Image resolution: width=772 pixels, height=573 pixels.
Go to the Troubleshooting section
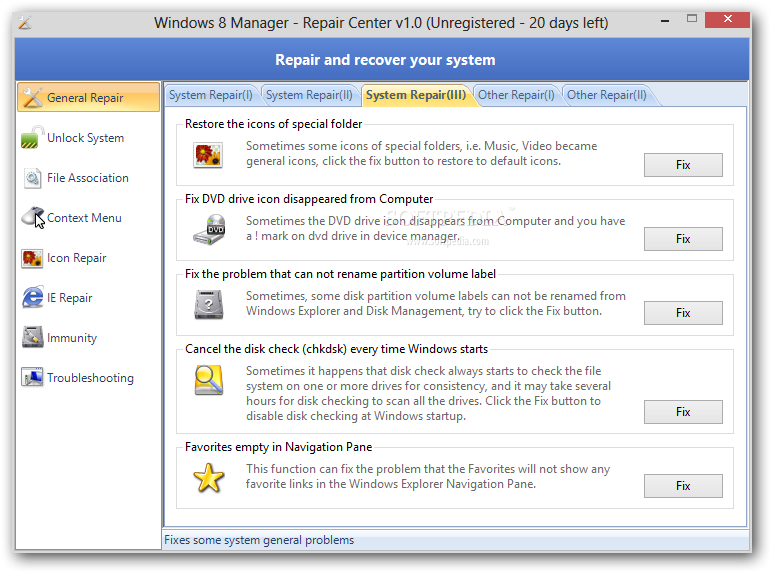(x=89, y=378)
